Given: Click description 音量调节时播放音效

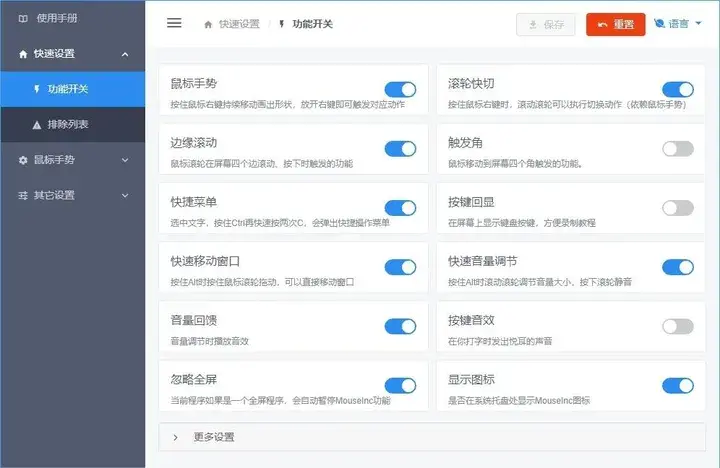Looking at the screenshot, I should [x=209, y=341].
